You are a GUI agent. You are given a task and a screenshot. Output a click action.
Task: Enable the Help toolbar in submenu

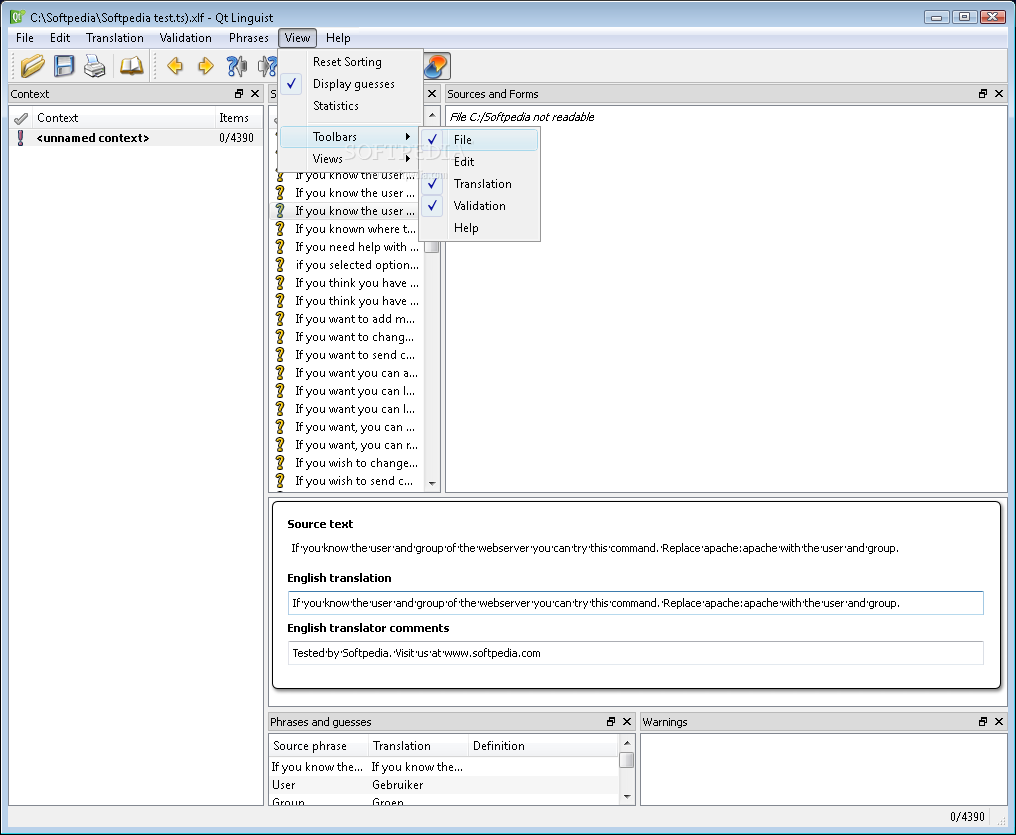click(479, 227)
